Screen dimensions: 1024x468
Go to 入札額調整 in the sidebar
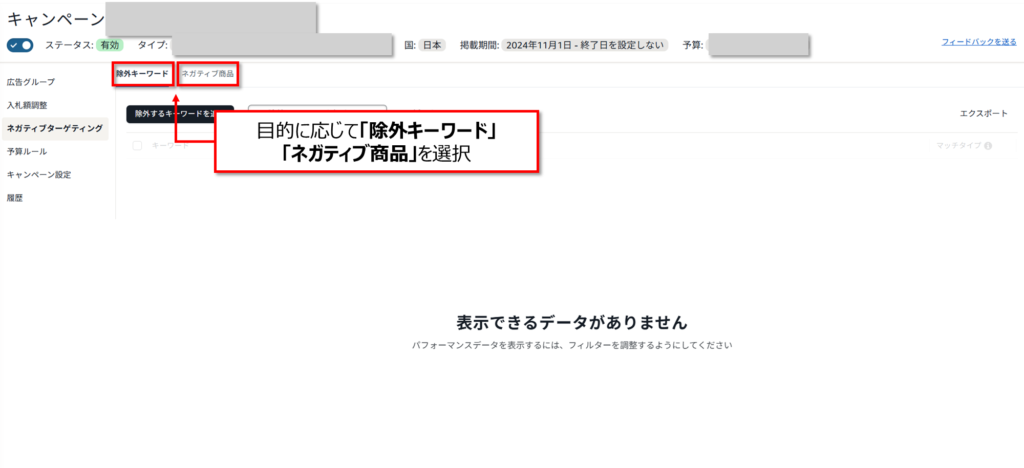[x=27, y=105]
